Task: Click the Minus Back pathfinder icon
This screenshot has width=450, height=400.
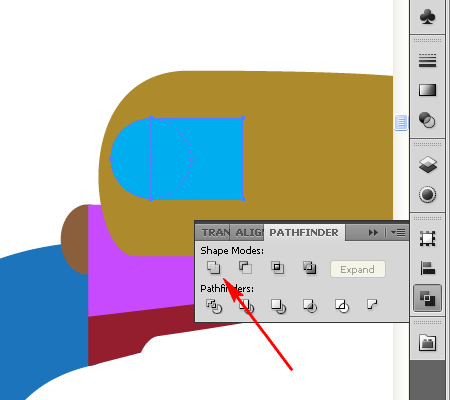Action: coord(372,304)
